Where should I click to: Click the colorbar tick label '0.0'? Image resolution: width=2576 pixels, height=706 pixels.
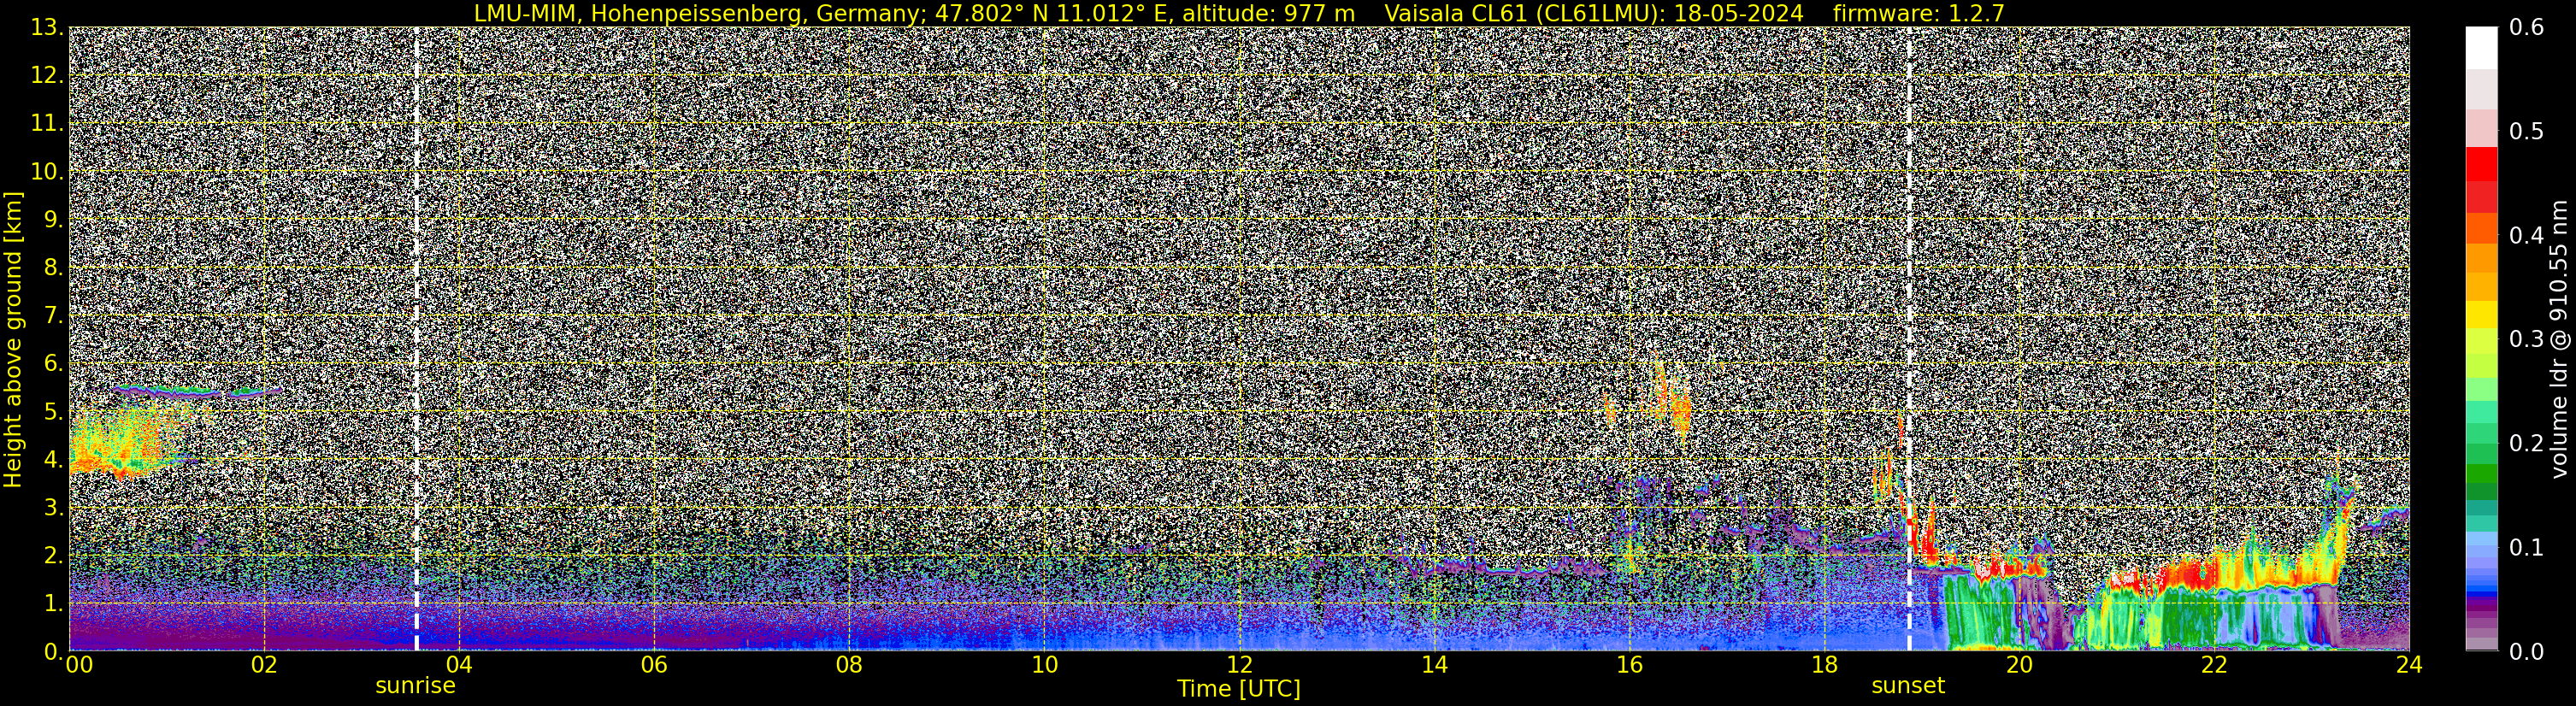pos(2527,652)
